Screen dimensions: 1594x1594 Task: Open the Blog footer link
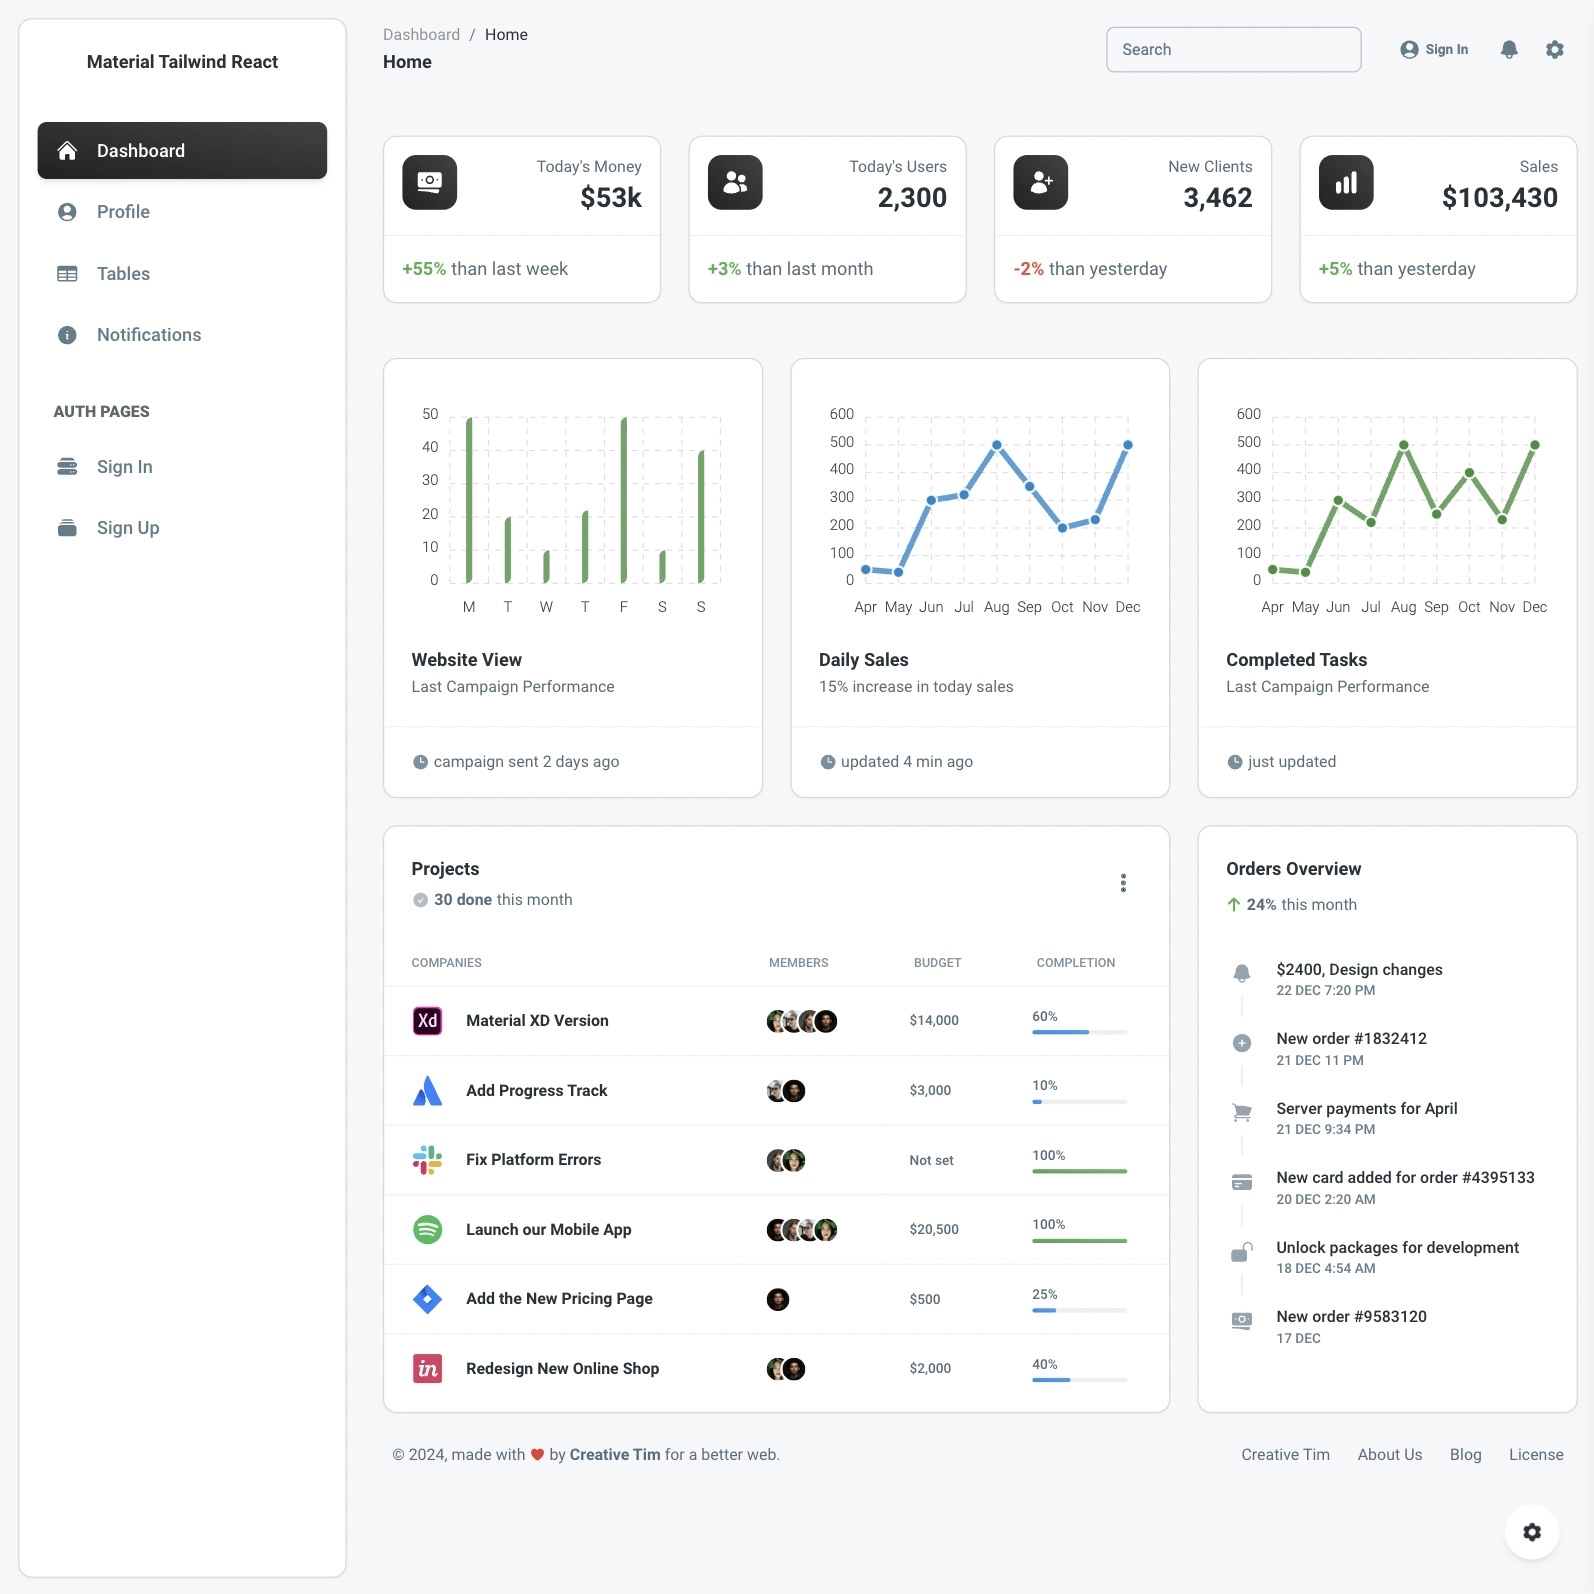coord(1465,1455)
